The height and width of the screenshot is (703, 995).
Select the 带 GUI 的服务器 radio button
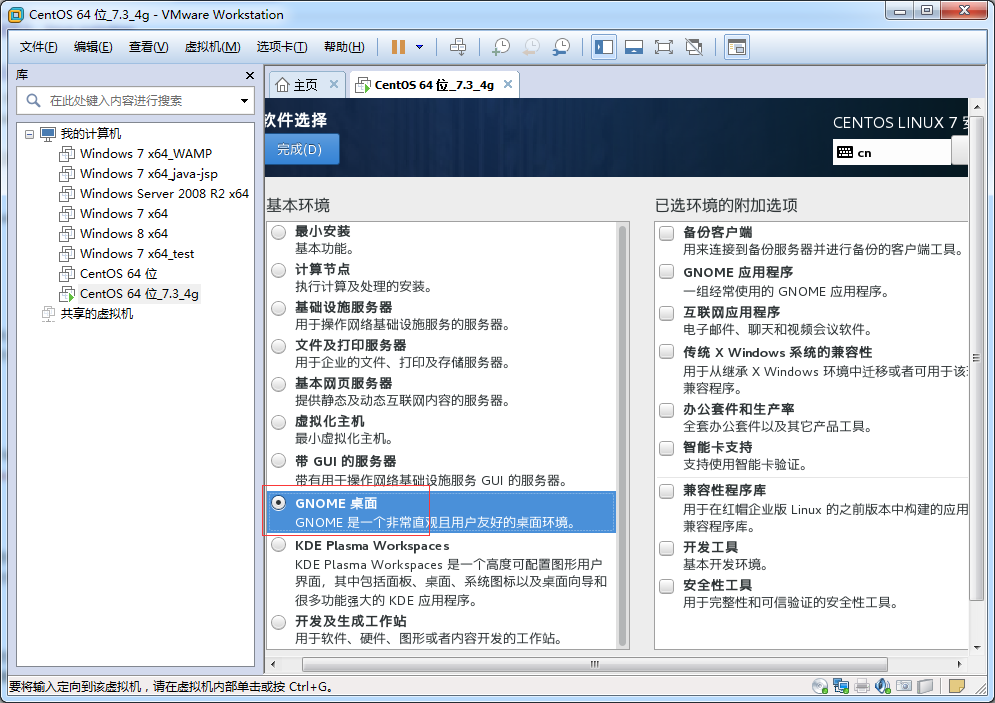pyautogui.click(x=279, y=461)
